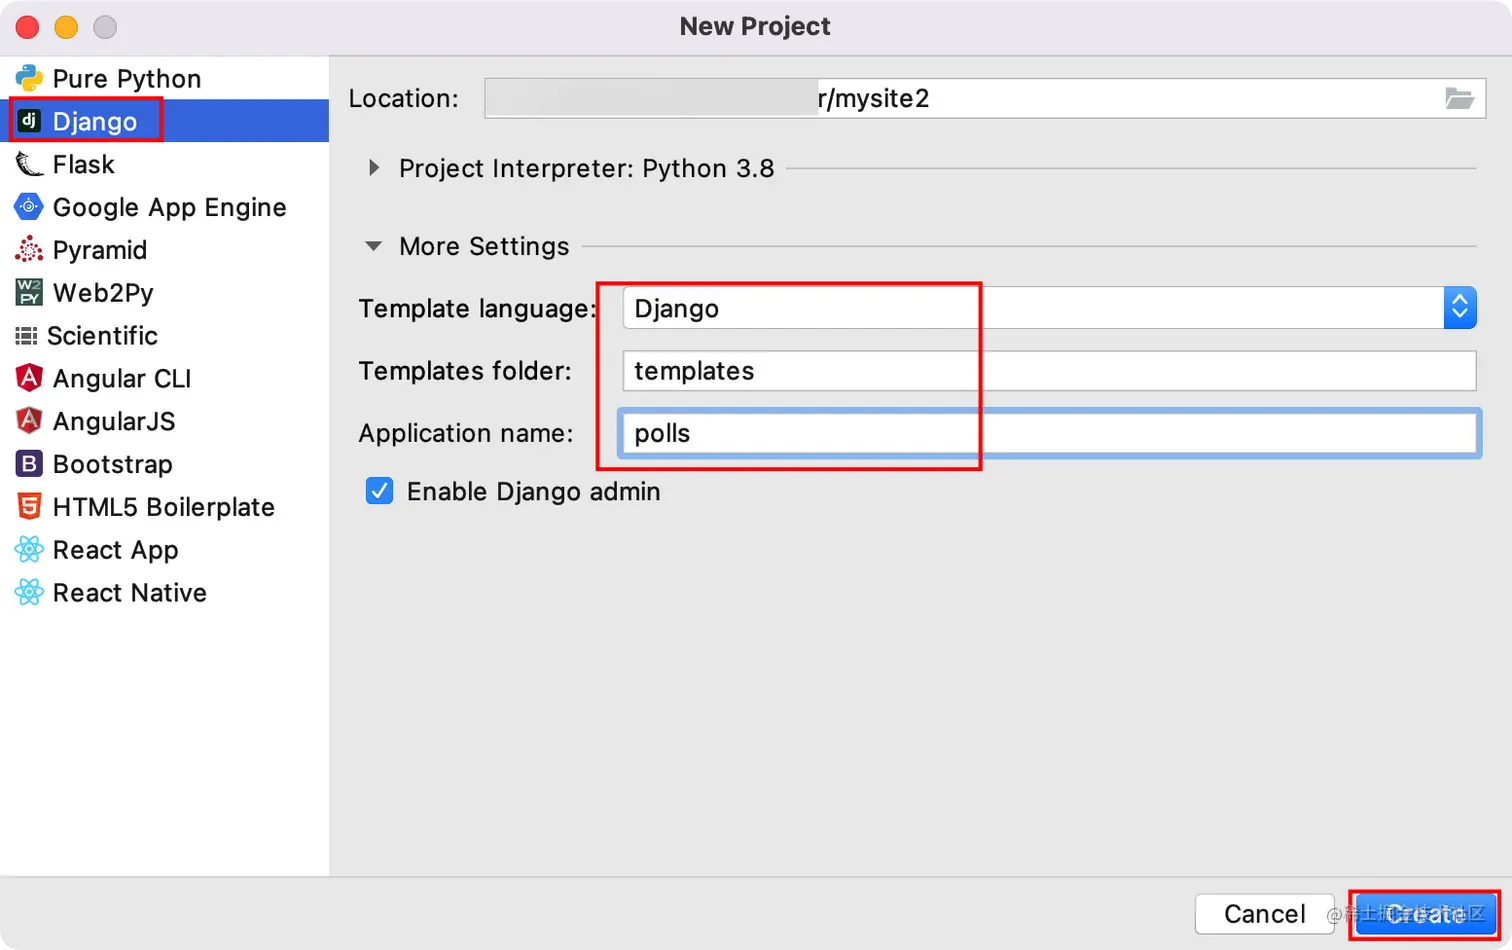Click the Application name field

click(1048, 433)
